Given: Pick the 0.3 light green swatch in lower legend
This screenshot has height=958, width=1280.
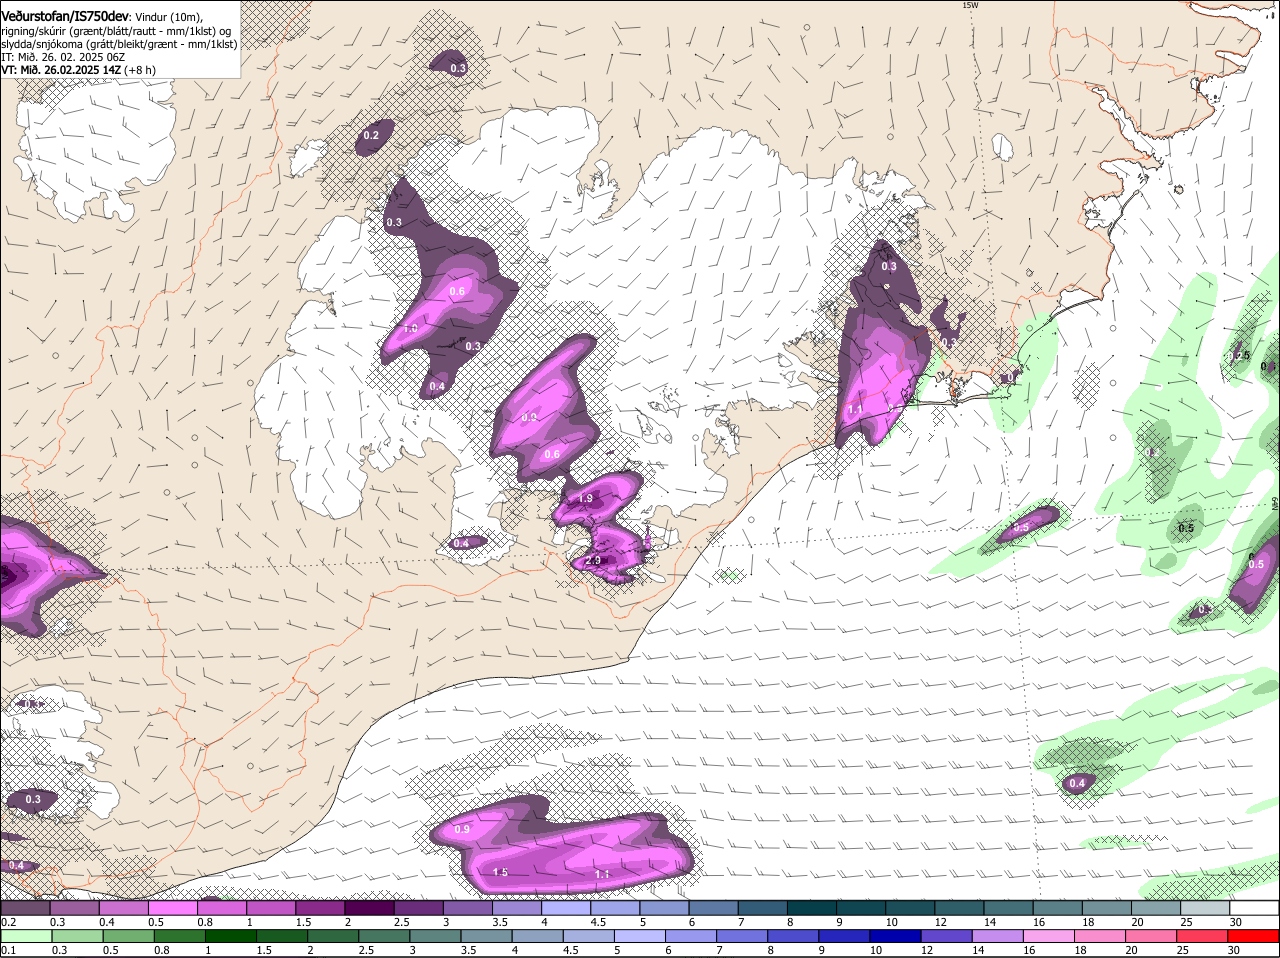Looking at the screenshot, I should (77, 937).
